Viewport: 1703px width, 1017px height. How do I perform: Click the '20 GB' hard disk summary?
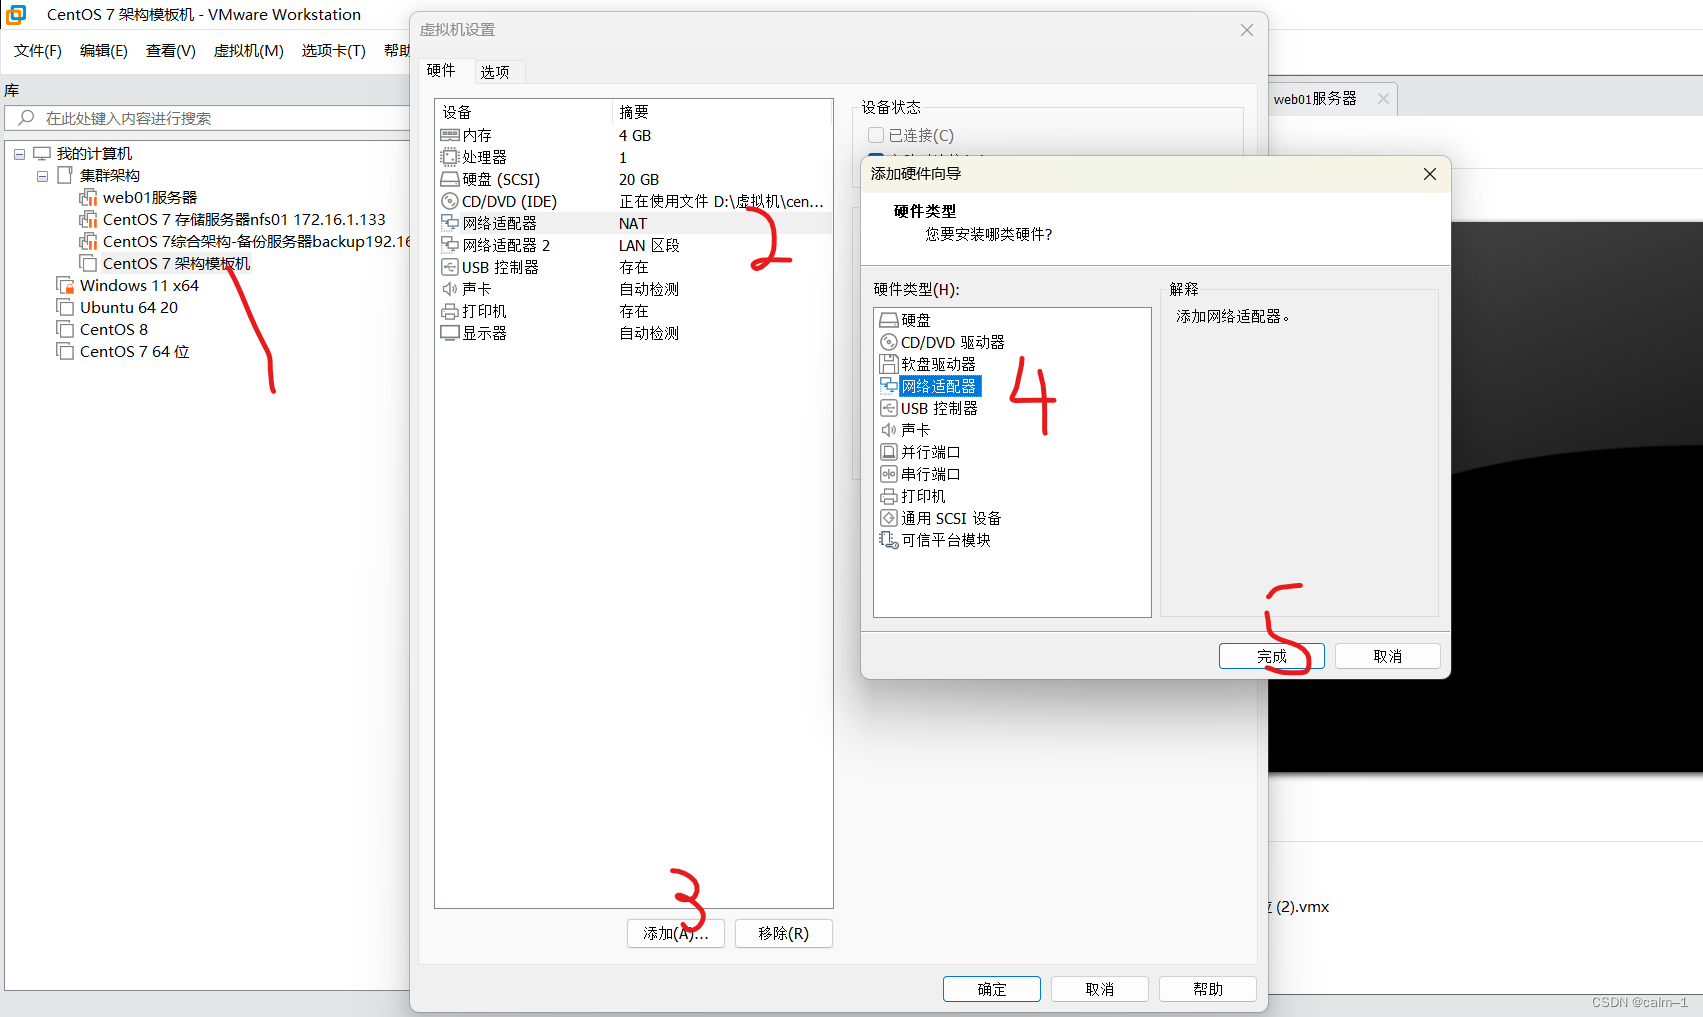coord(639,179)
